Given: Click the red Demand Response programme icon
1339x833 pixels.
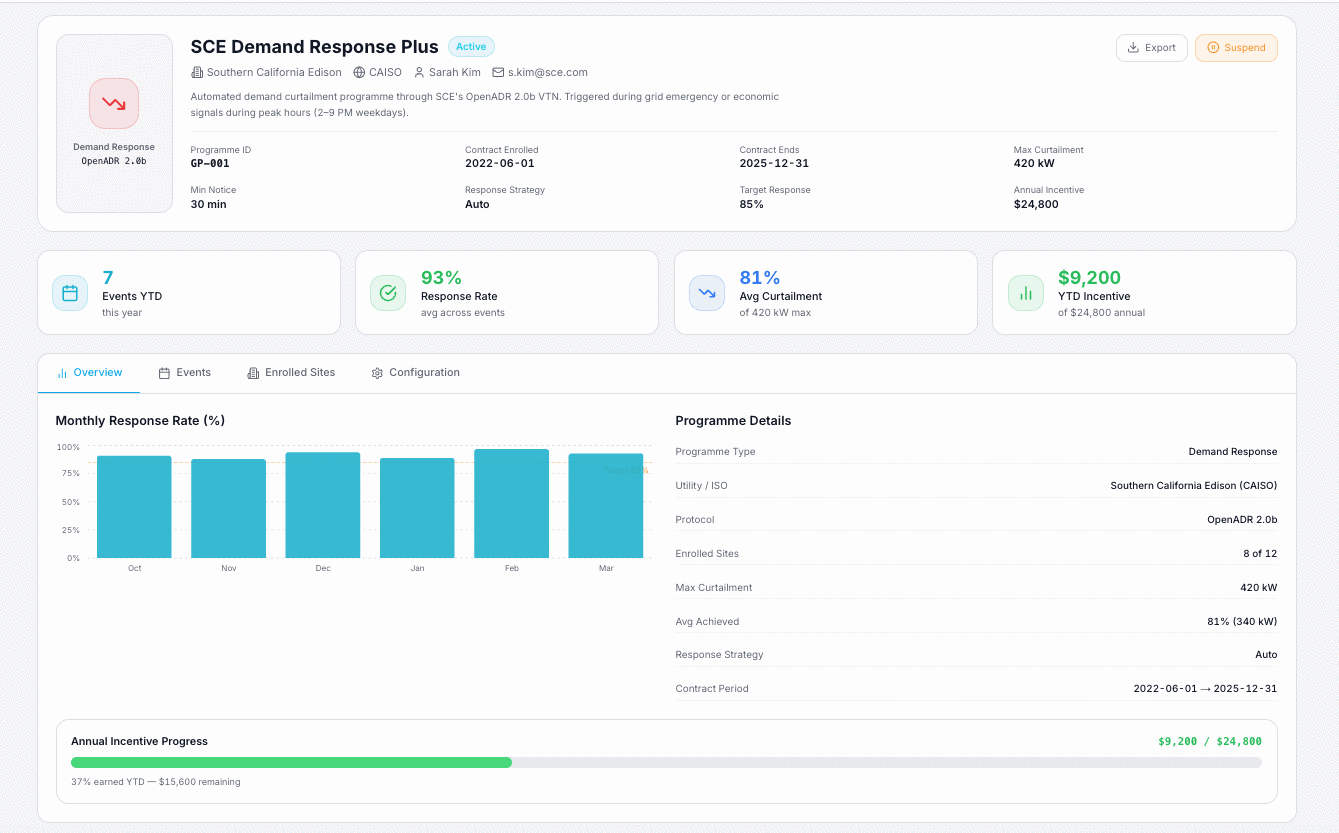Looking at the screenshot, I should pyautogui.click(x=114, y=103).
